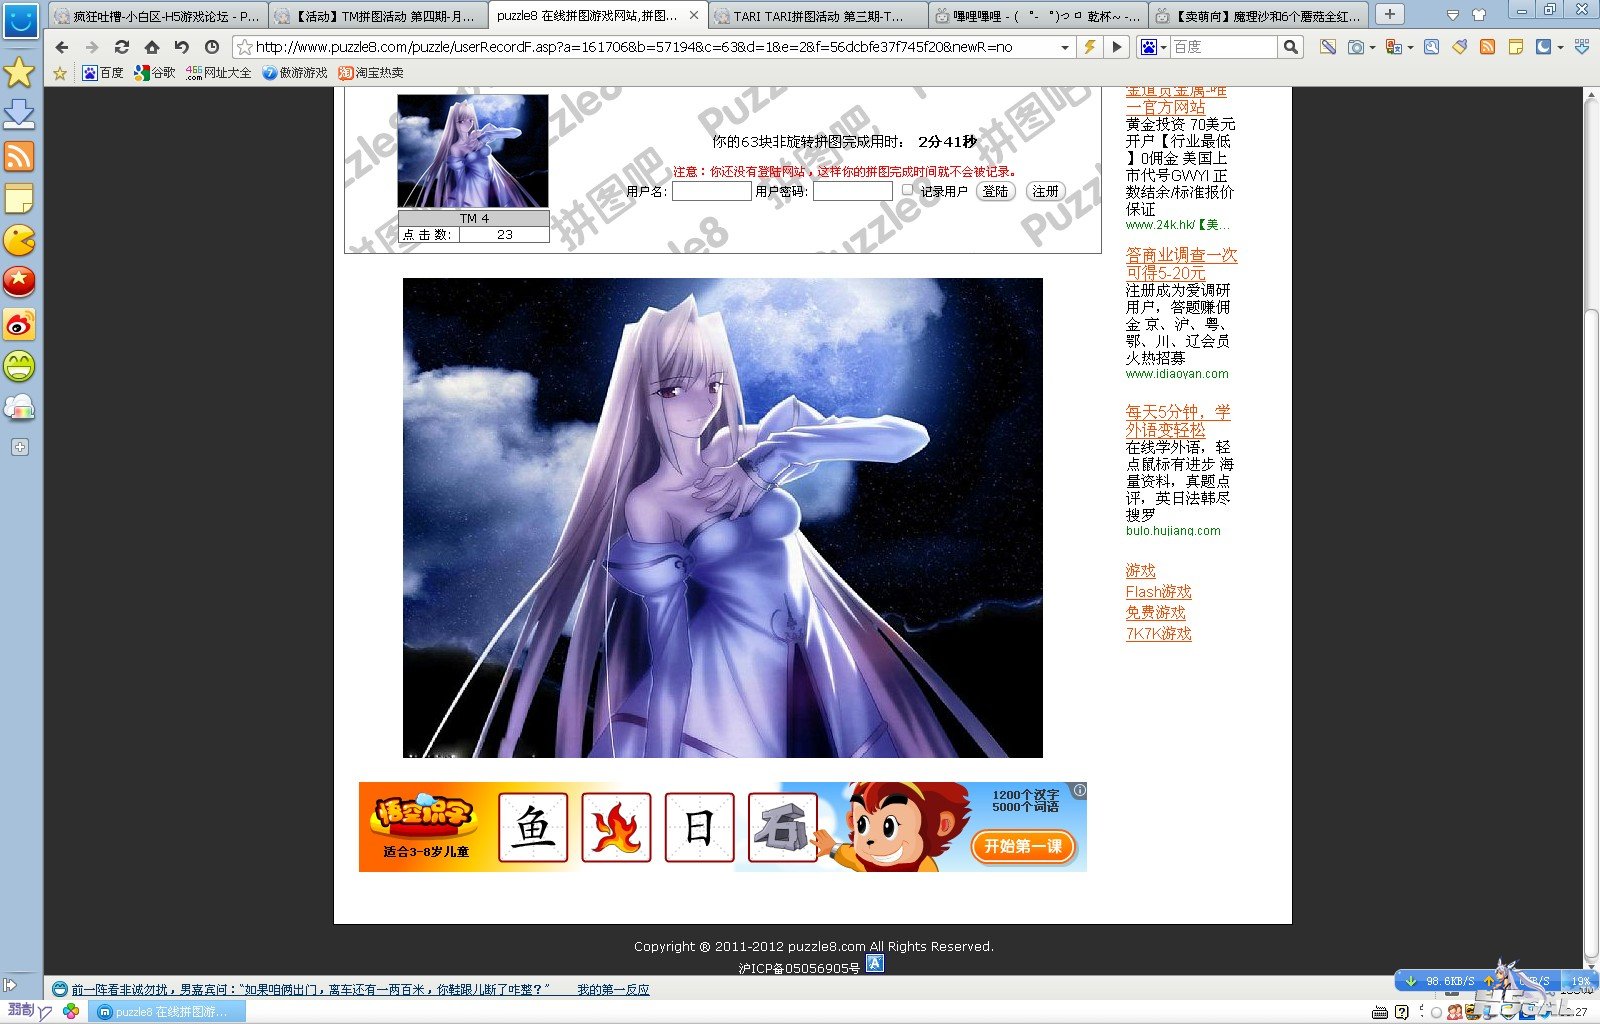Go to the home page
This screenshot has width=1600, height=1024.
tap(152, 47)
